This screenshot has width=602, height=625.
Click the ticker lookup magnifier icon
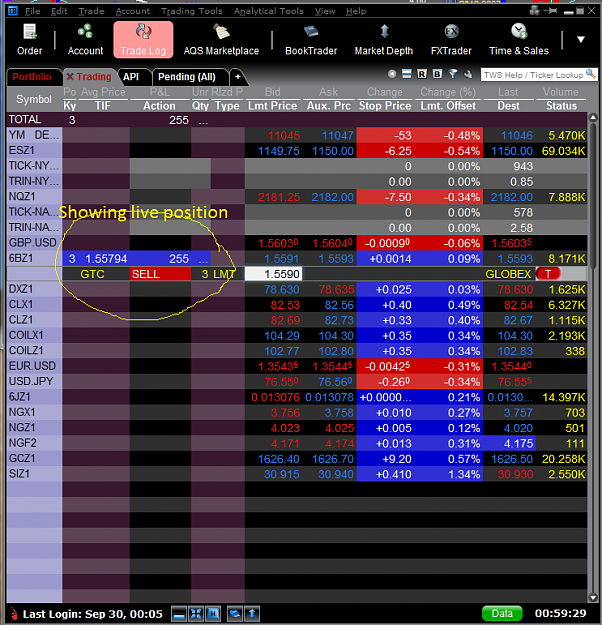[590, 74]
